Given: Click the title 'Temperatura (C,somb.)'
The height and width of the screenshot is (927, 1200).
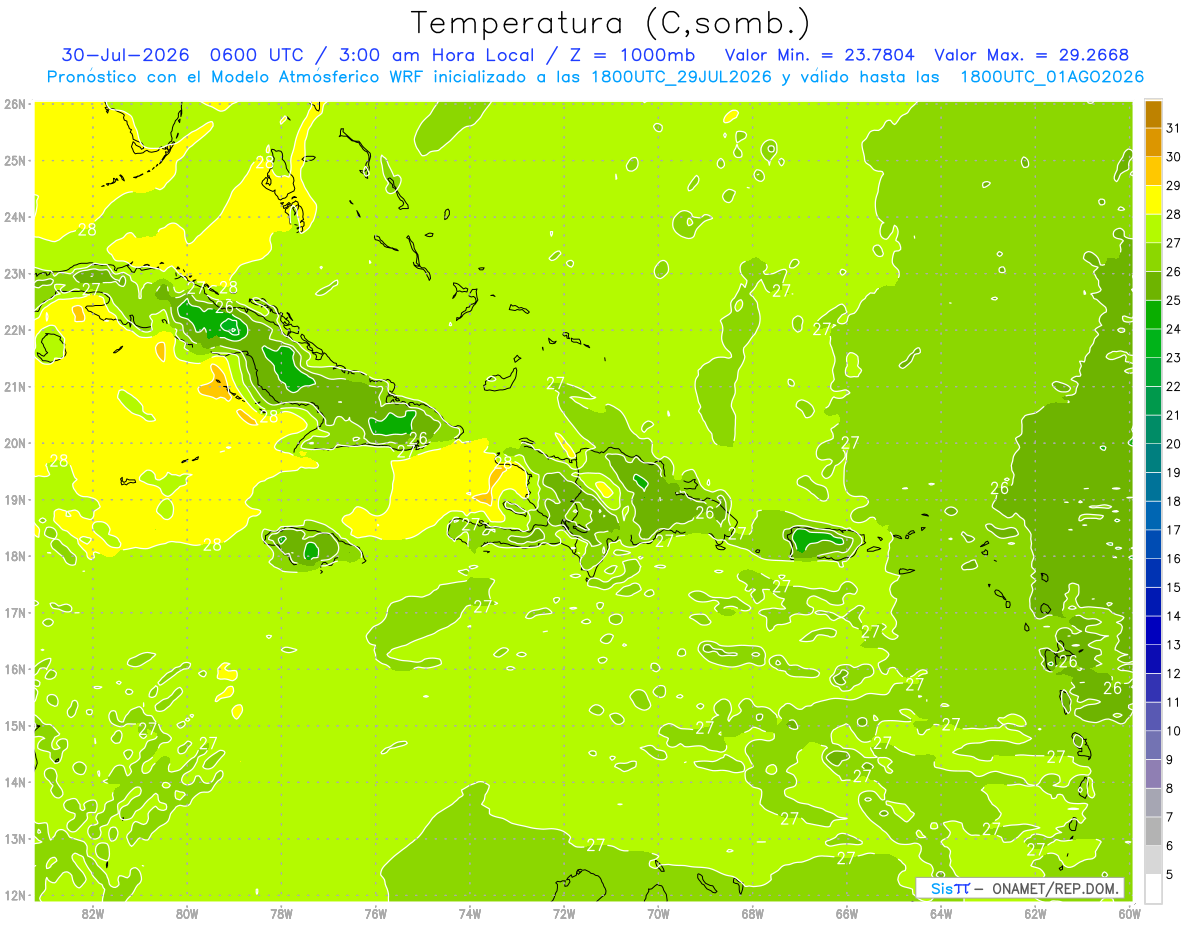Looking at the screenshot, I should 611,23.
